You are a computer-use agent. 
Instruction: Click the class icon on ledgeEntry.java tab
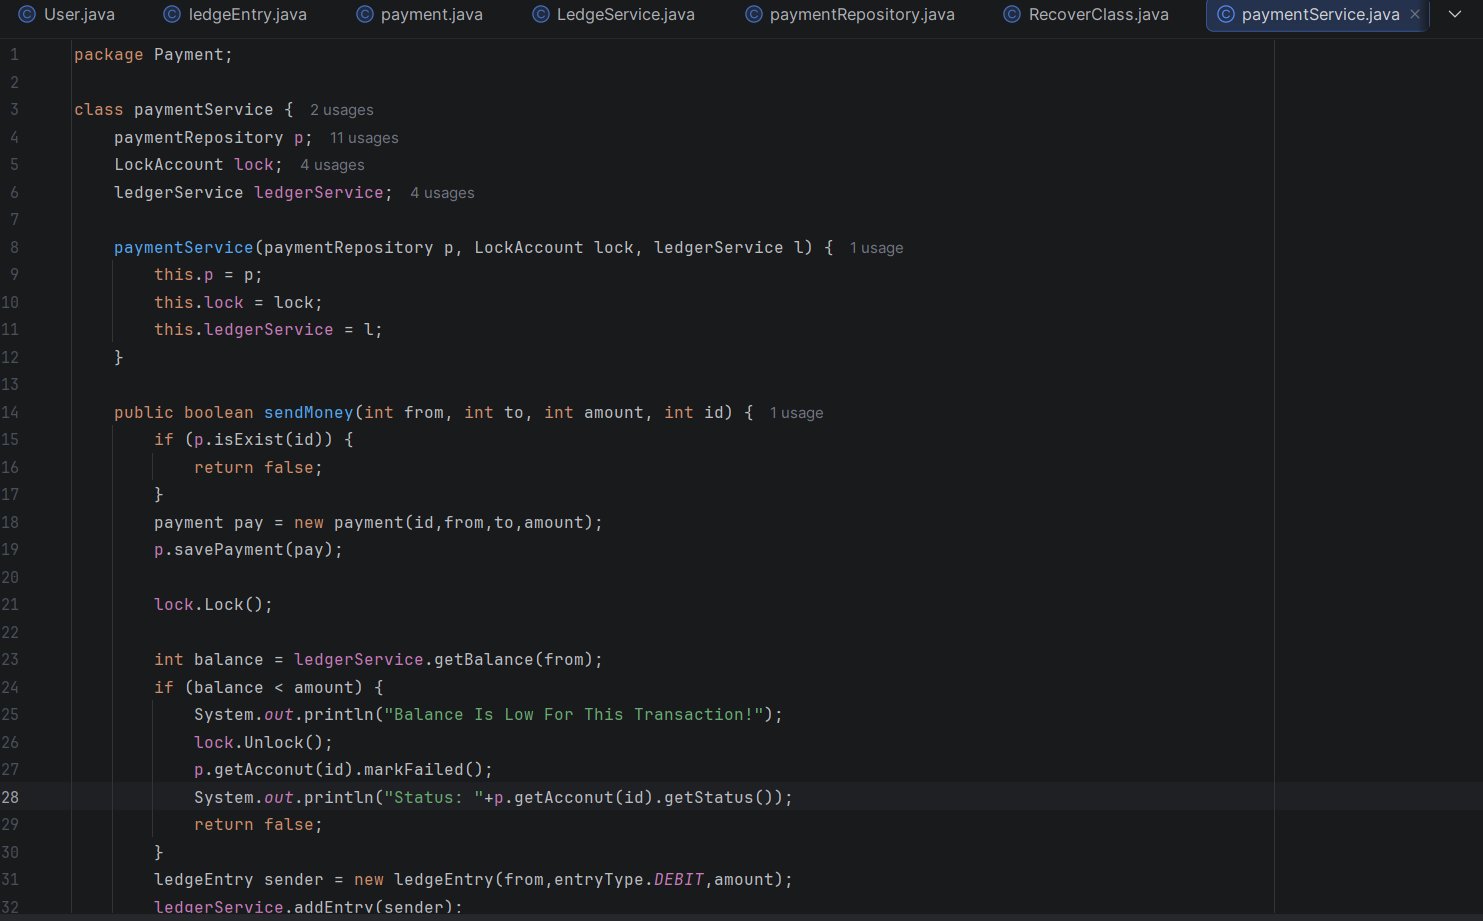[x=172, y=15]
